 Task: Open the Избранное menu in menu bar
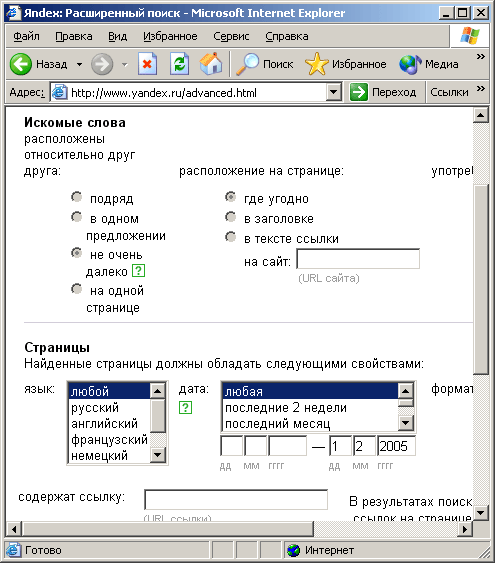170,36
